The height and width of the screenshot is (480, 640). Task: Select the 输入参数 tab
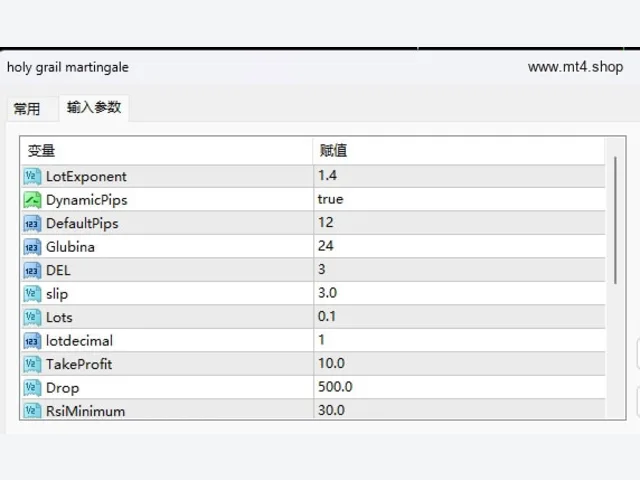(x=94, y=107)
